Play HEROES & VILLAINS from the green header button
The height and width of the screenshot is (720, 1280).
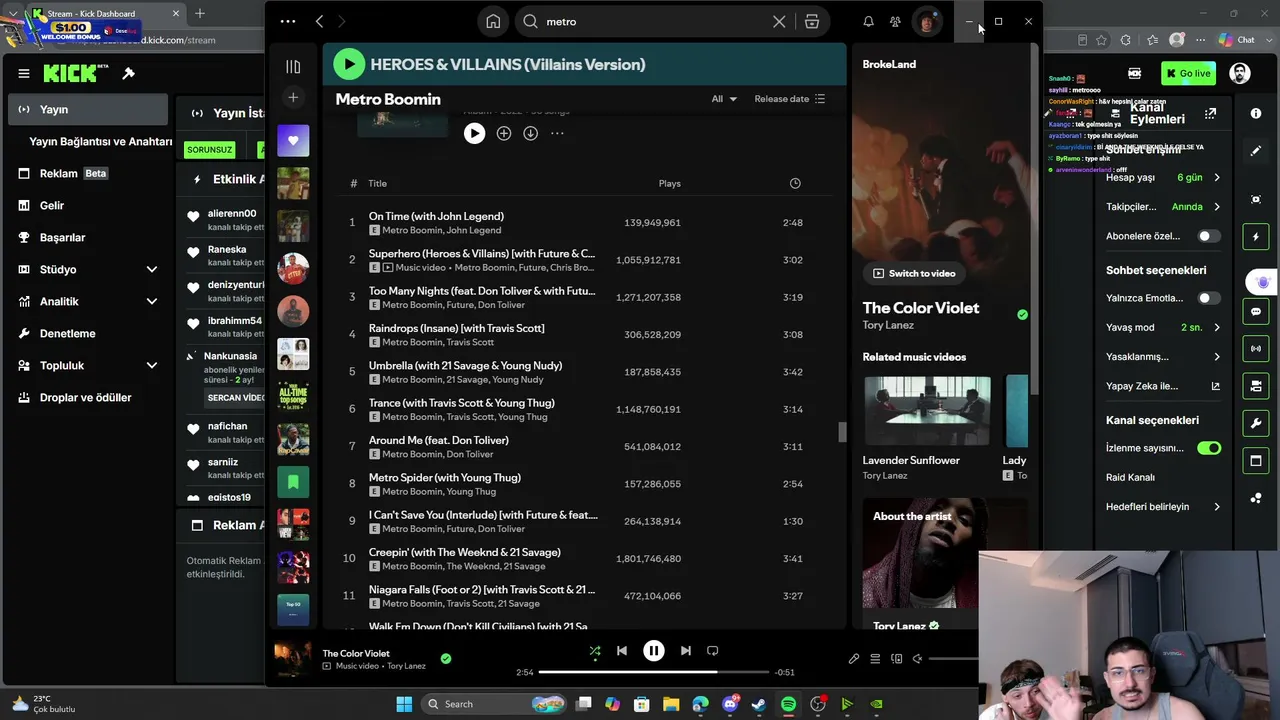coord(349,64)
